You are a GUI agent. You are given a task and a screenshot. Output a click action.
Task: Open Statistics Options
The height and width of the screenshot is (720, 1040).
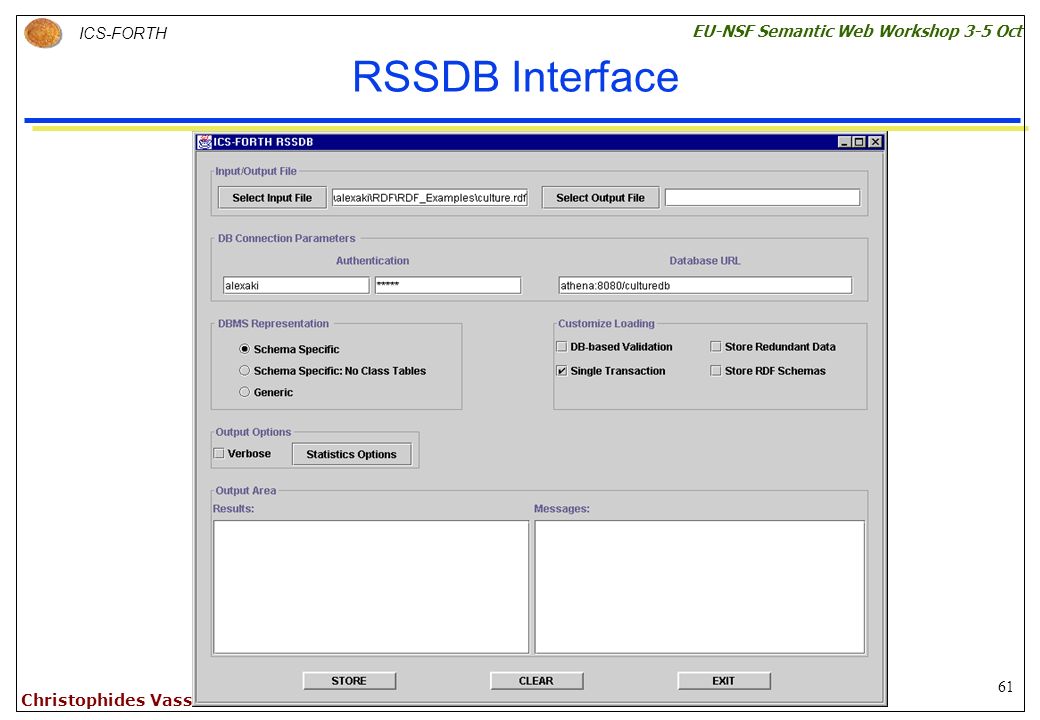tap(352, 454)
